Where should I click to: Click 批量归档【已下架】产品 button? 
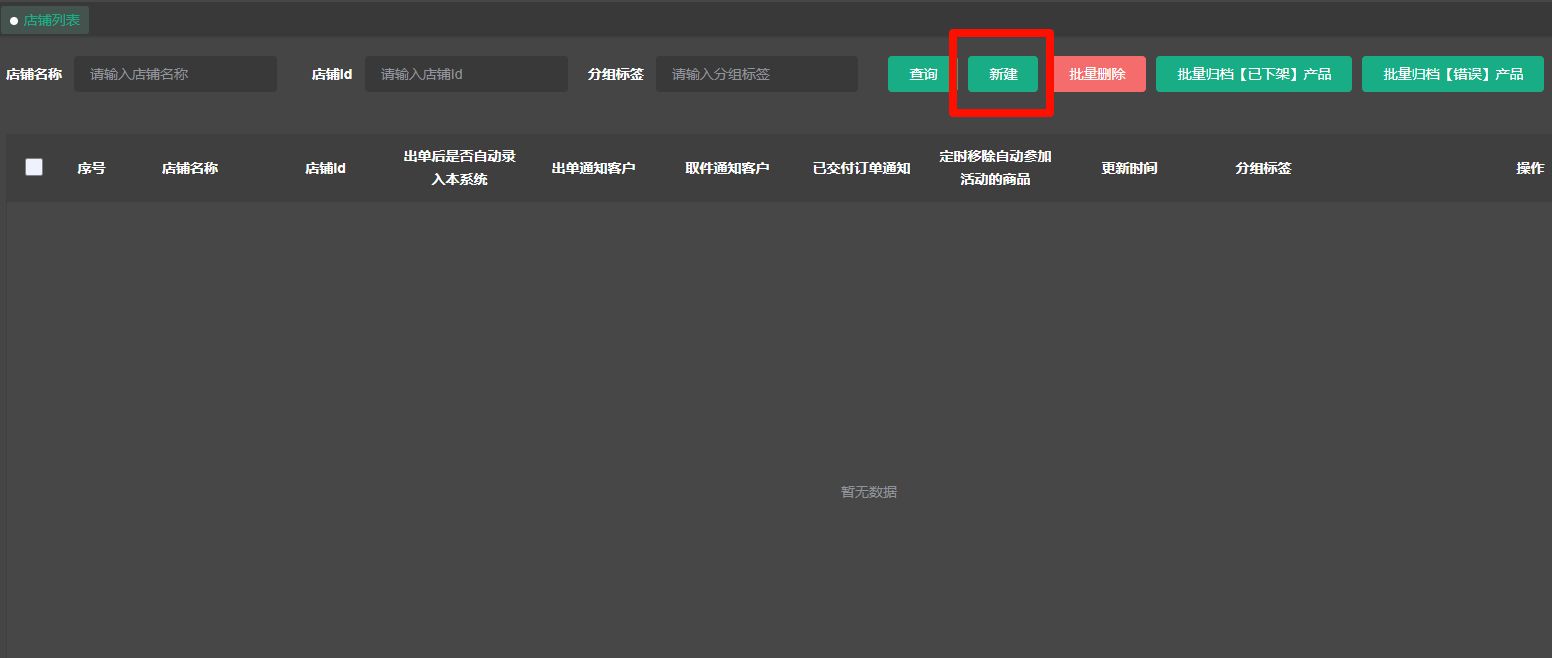[x=1253, y=74]
